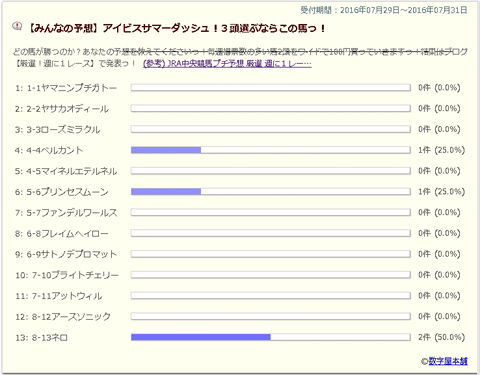Open the JRA中央競馬プチ予想 reference link
The image size is (480, 375).
point(227,63)
